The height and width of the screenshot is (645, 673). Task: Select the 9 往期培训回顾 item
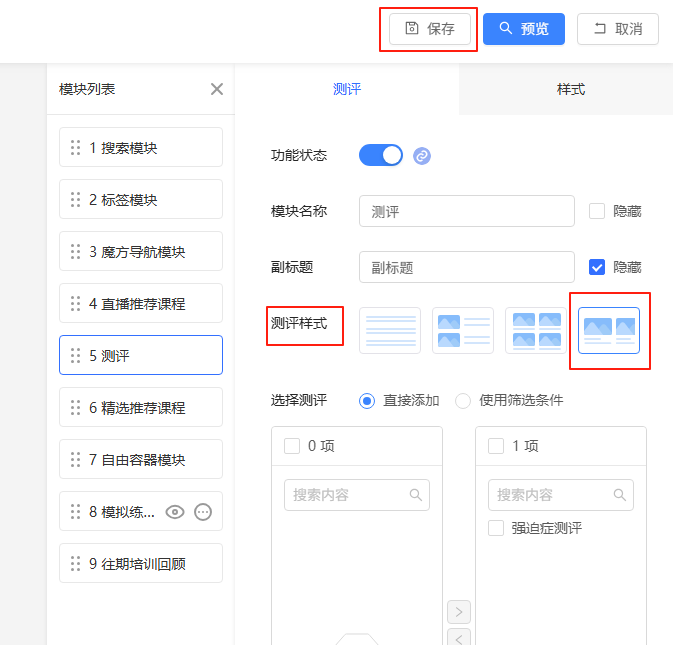141,563
